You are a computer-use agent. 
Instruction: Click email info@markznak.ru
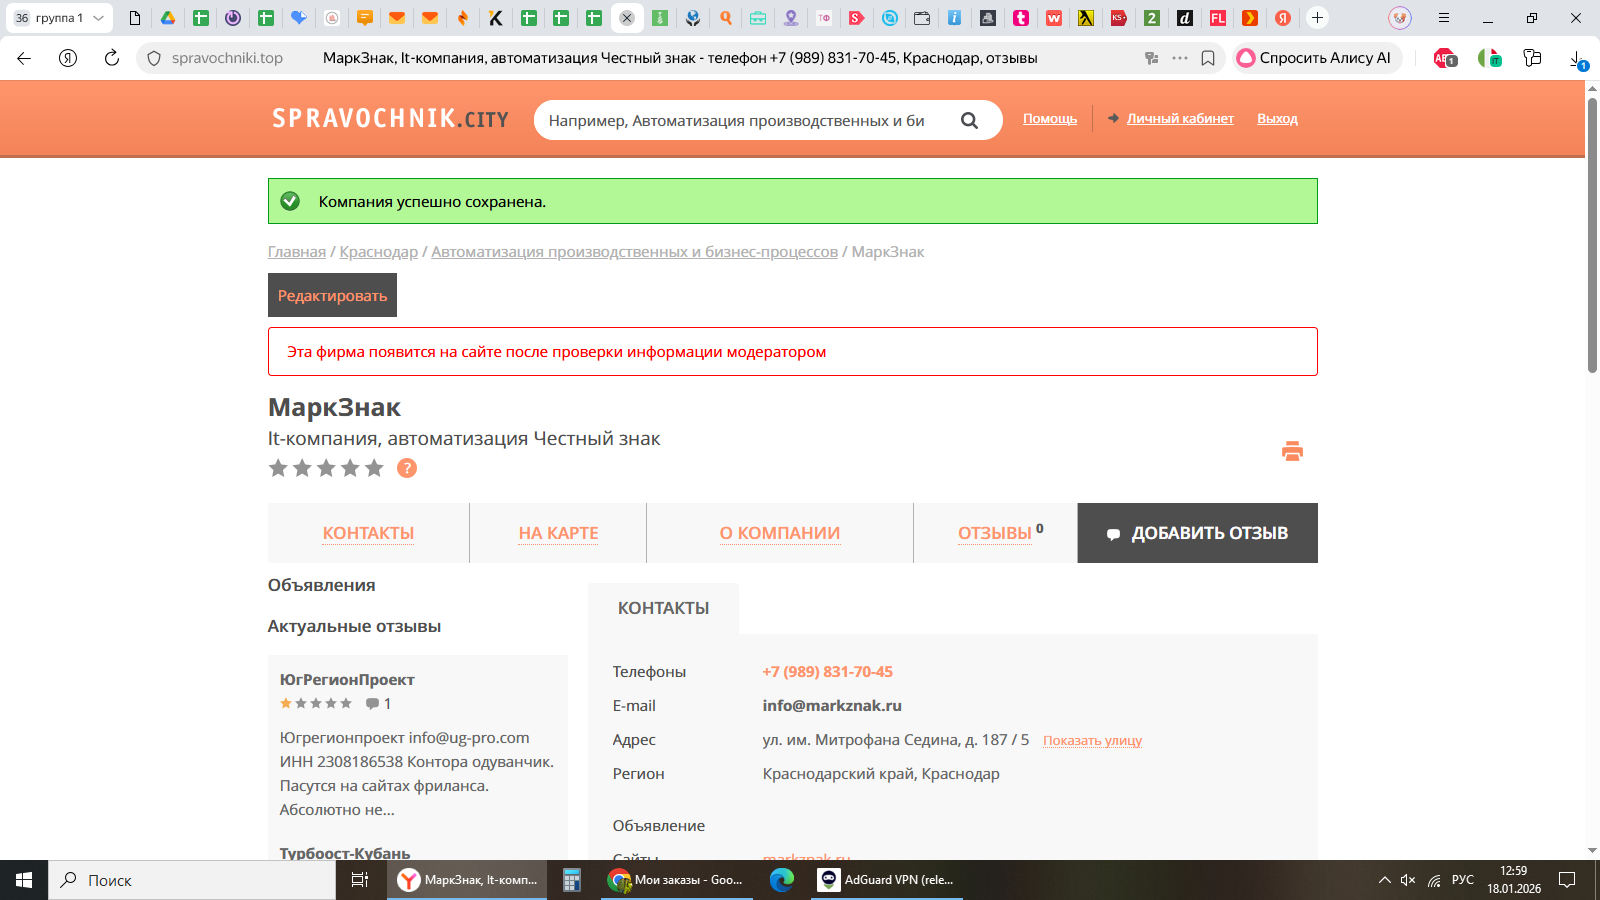pyautogui.click(x=832, y=706)
